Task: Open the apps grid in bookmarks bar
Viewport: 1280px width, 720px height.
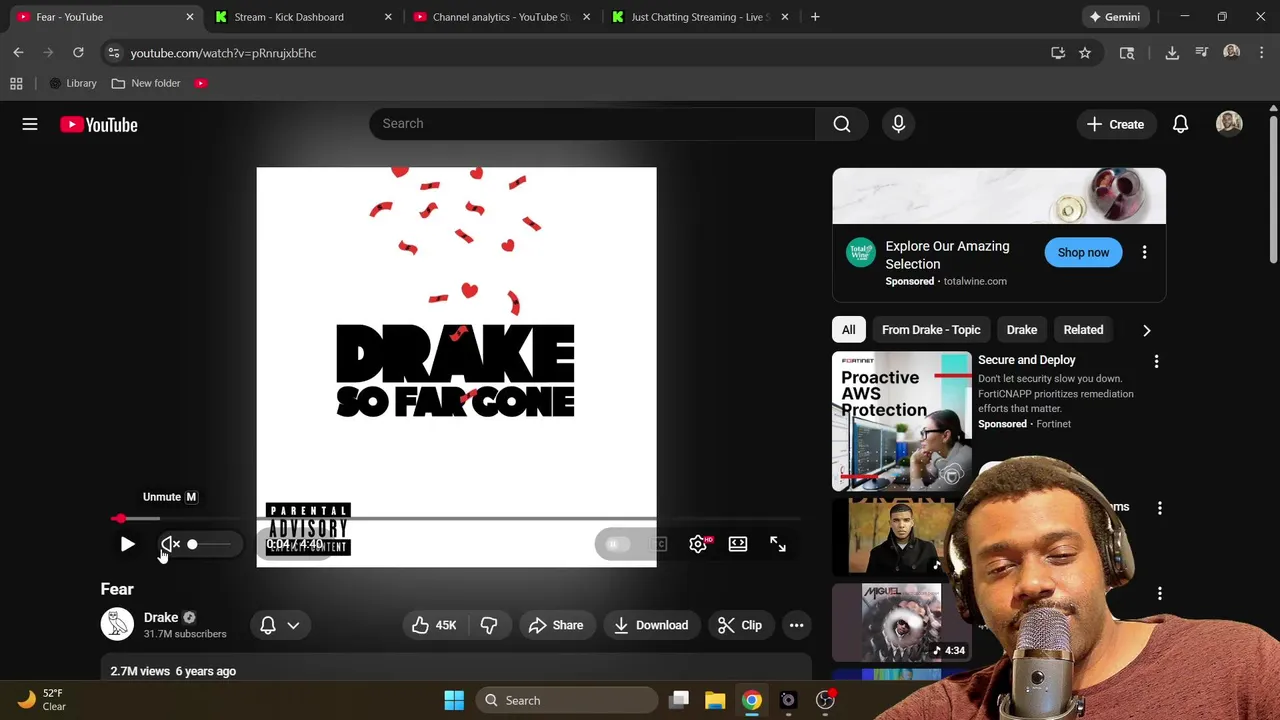Action: click(x=16, y=83)
